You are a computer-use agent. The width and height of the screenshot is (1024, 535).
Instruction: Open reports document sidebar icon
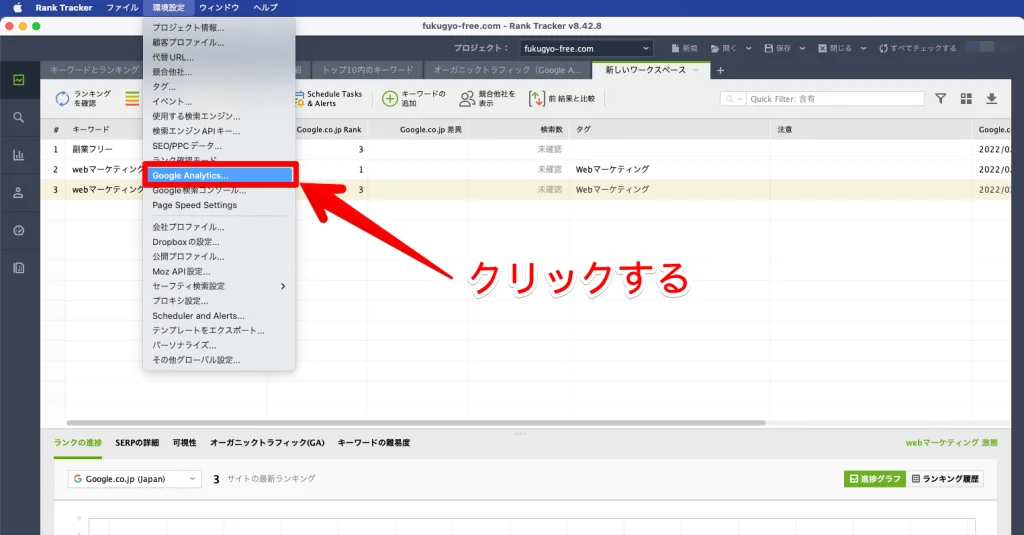coord(19,268)
